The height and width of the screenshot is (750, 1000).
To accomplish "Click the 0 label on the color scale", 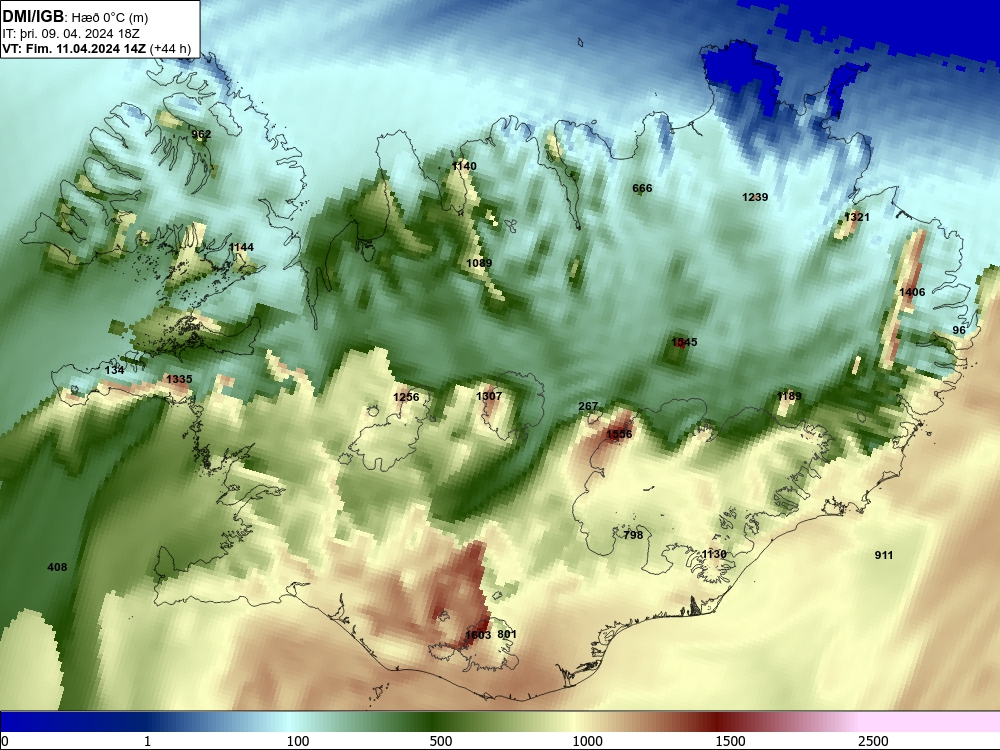I will (4, 741).
